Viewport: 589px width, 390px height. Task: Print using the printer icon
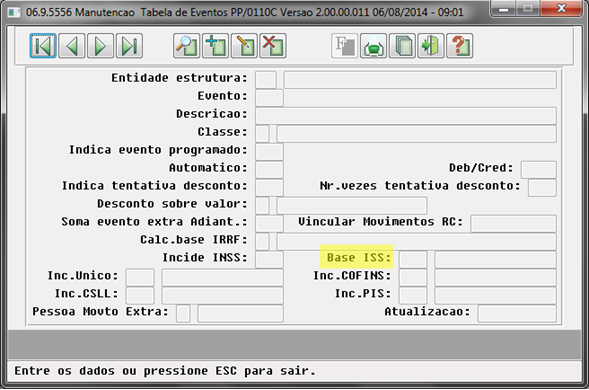pyautogui.click(x=373, y=46)
